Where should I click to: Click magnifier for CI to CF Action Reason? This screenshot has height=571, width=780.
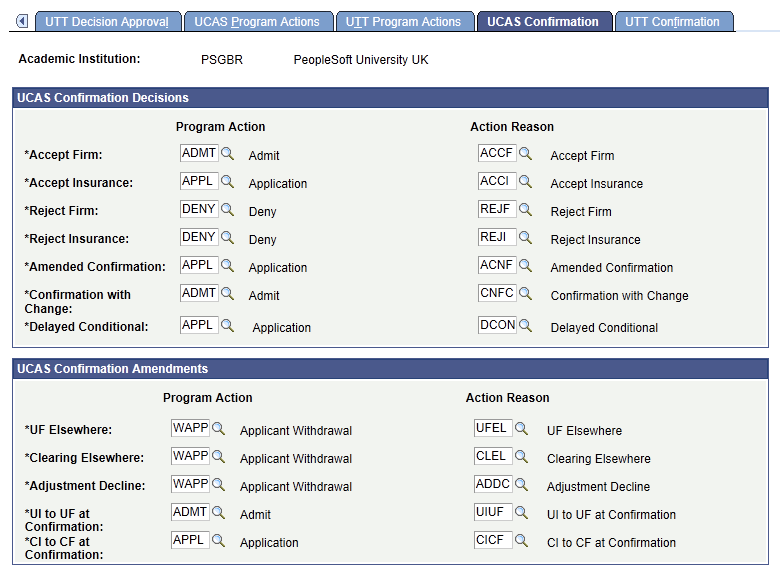tap(521, 541)
